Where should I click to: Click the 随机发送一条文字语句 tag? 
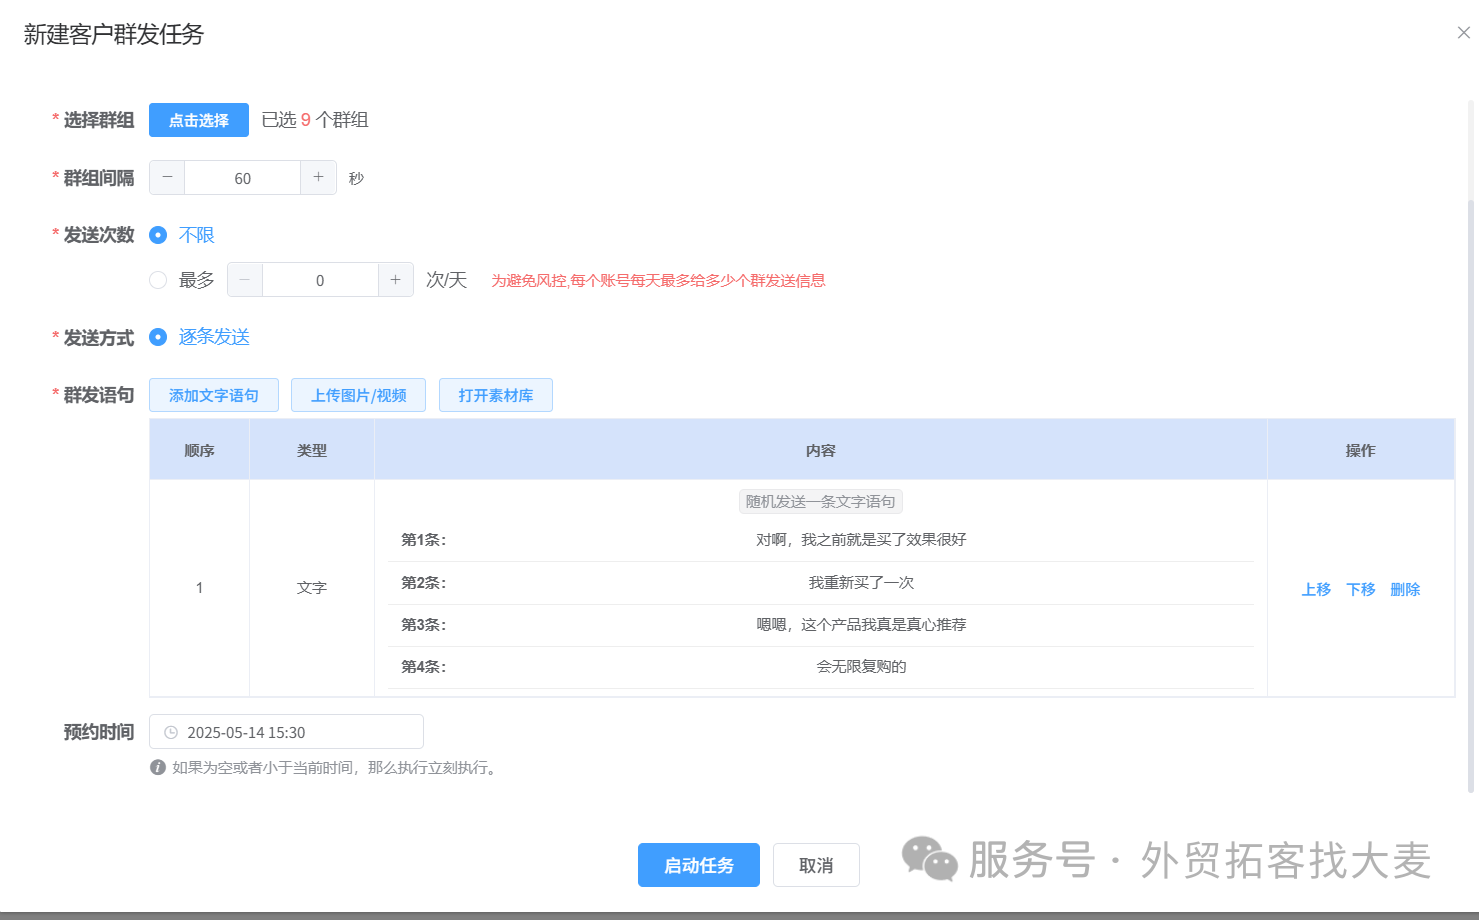click(821, 501)
